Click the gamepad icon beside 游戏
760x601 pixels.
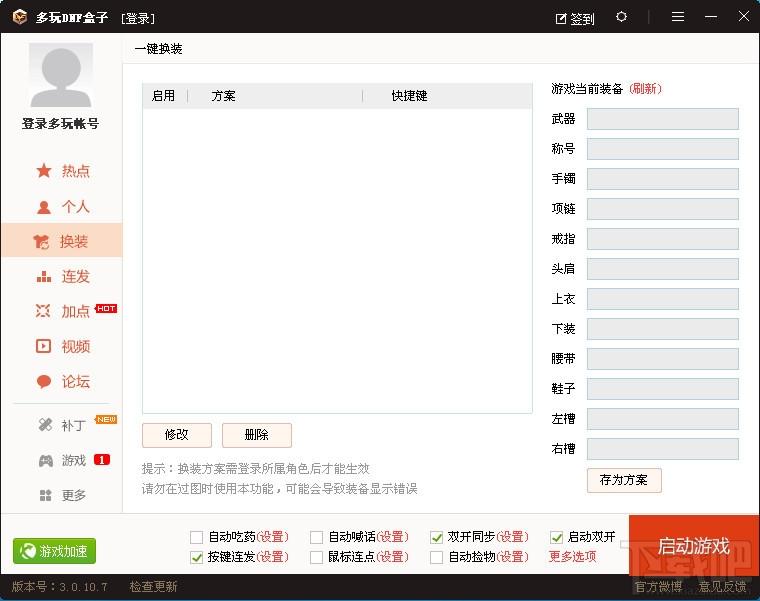pos(46,460)
